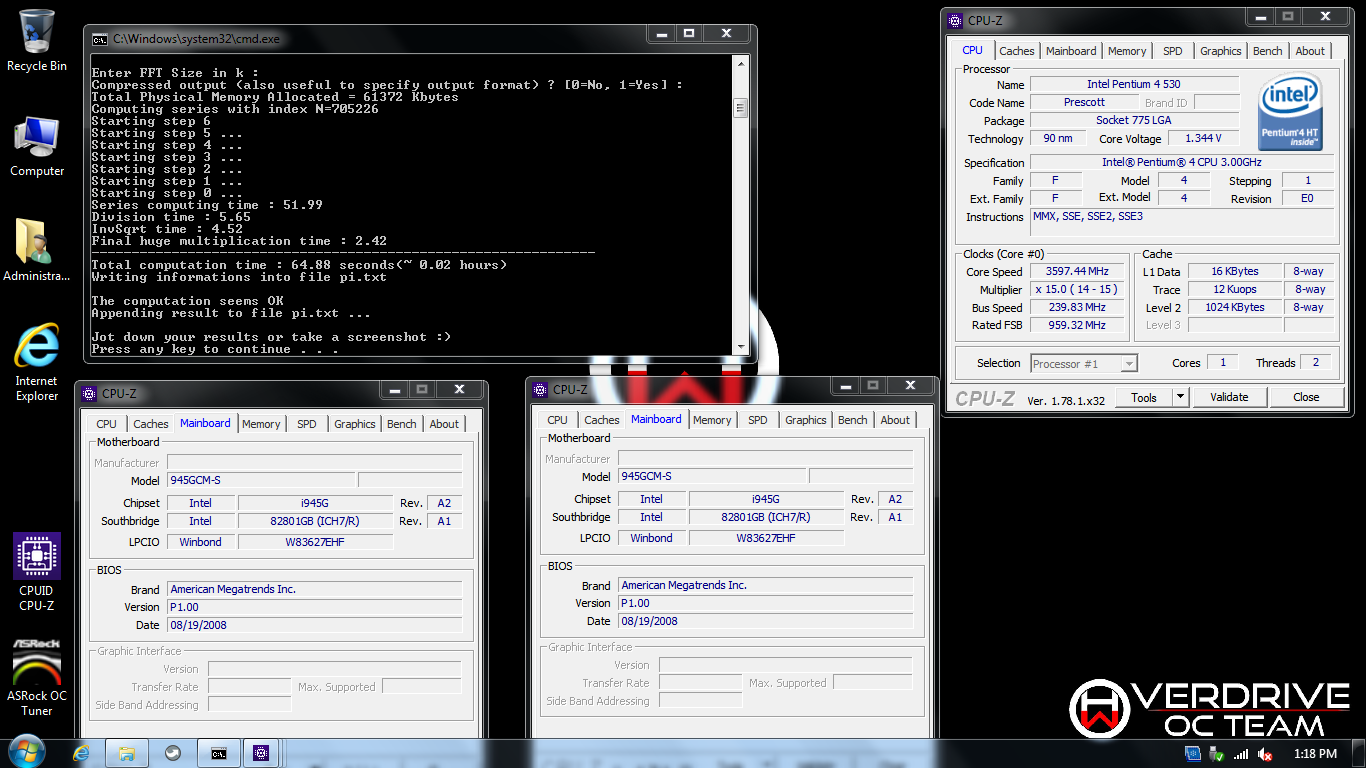Launch the CPUID CPU-Z desktop shortcut
The image size is (1366, 768).
click(37, 571)
